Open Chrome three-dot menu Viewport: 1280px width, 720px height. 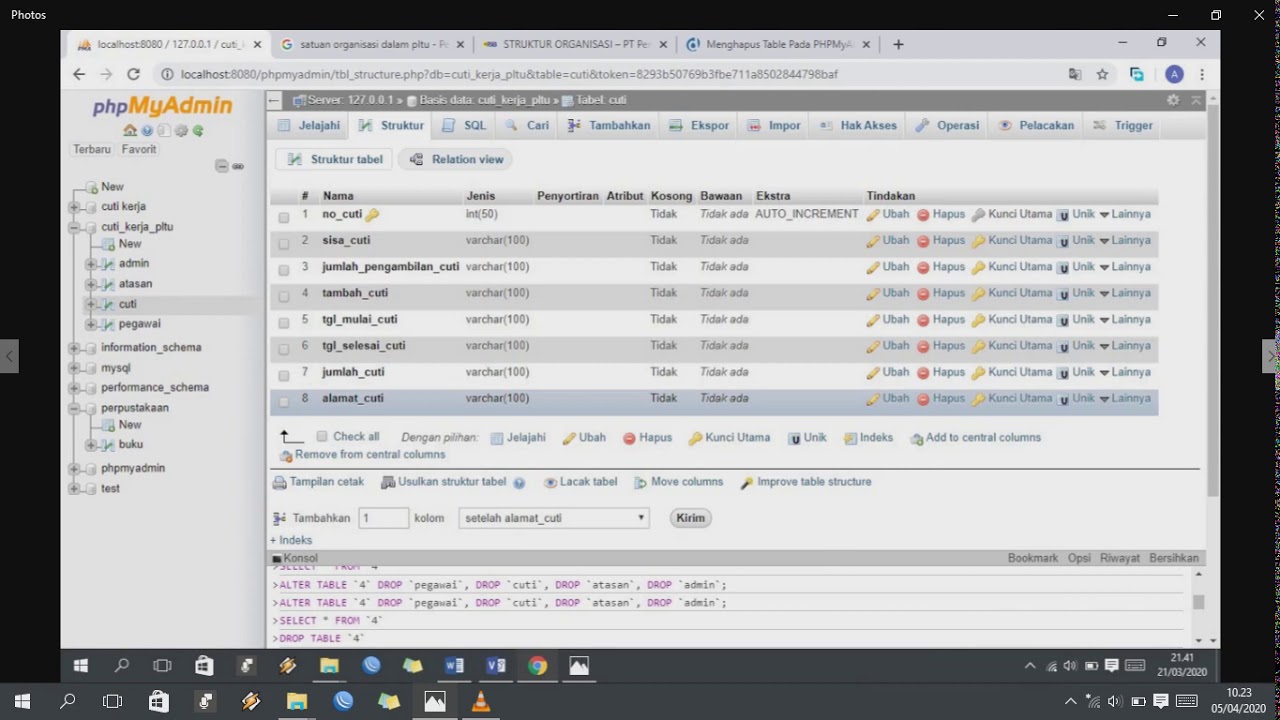coord(1202,74)
